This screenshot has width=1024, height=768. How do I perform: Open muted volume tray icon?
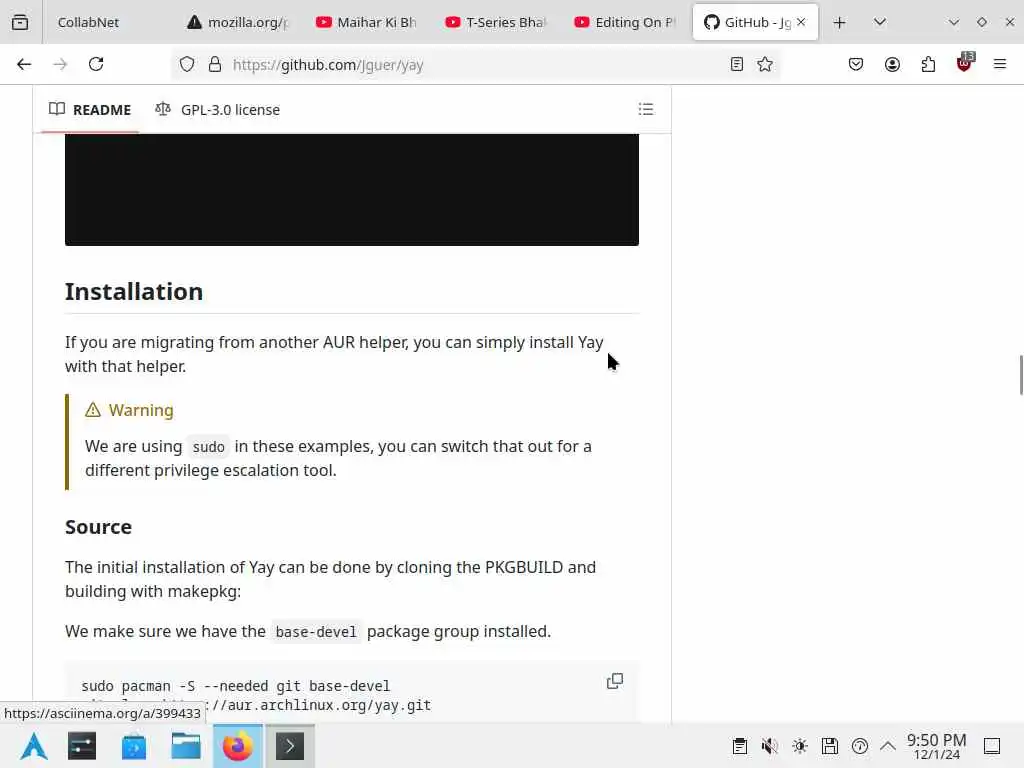point(770,746)
